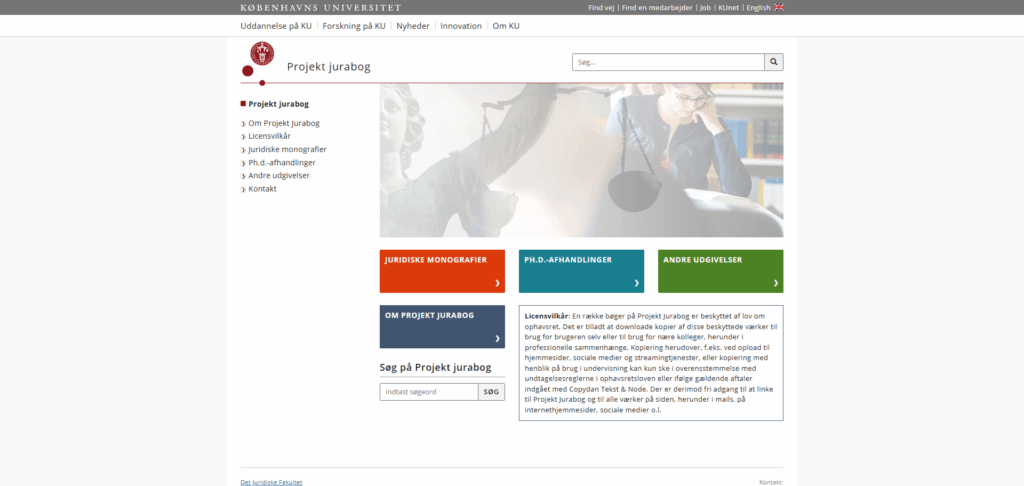Click the Find en medarbejder link
This screenshot has width=1024, height=486.
(x=656, y=7)
